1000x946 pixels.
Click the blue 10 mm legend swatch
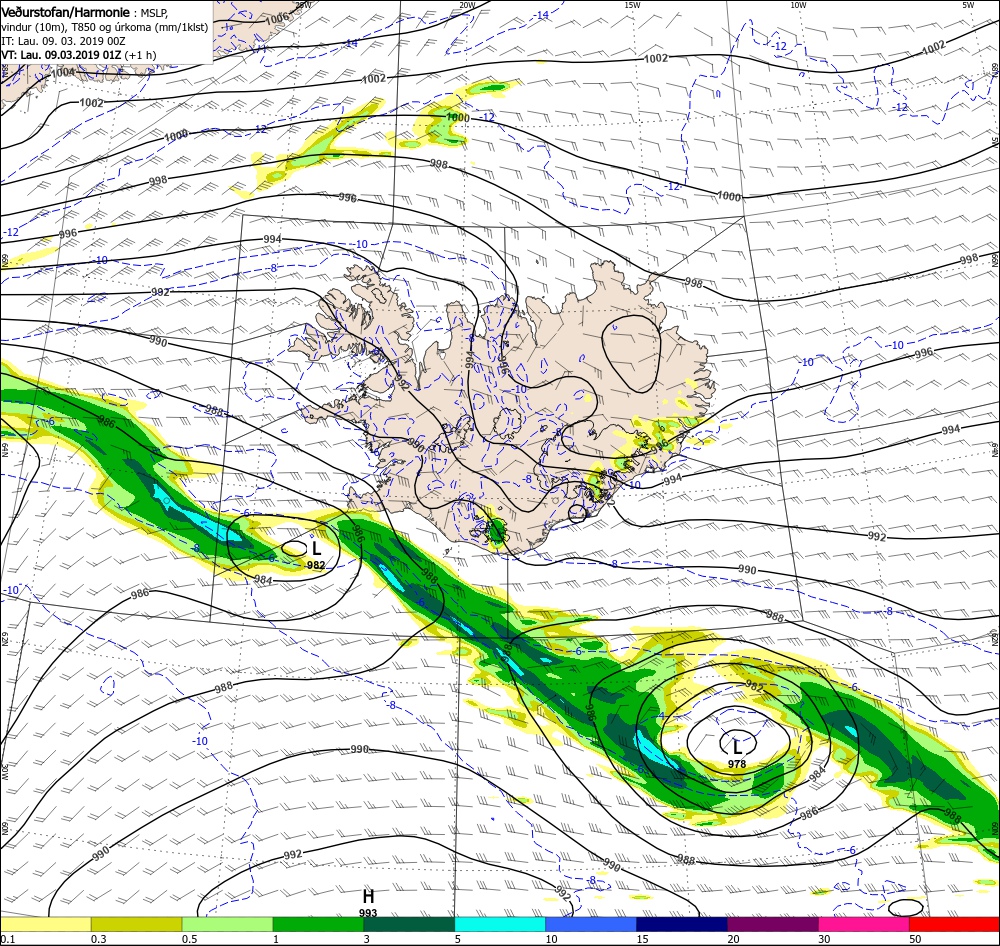click(x=591, y=924)
